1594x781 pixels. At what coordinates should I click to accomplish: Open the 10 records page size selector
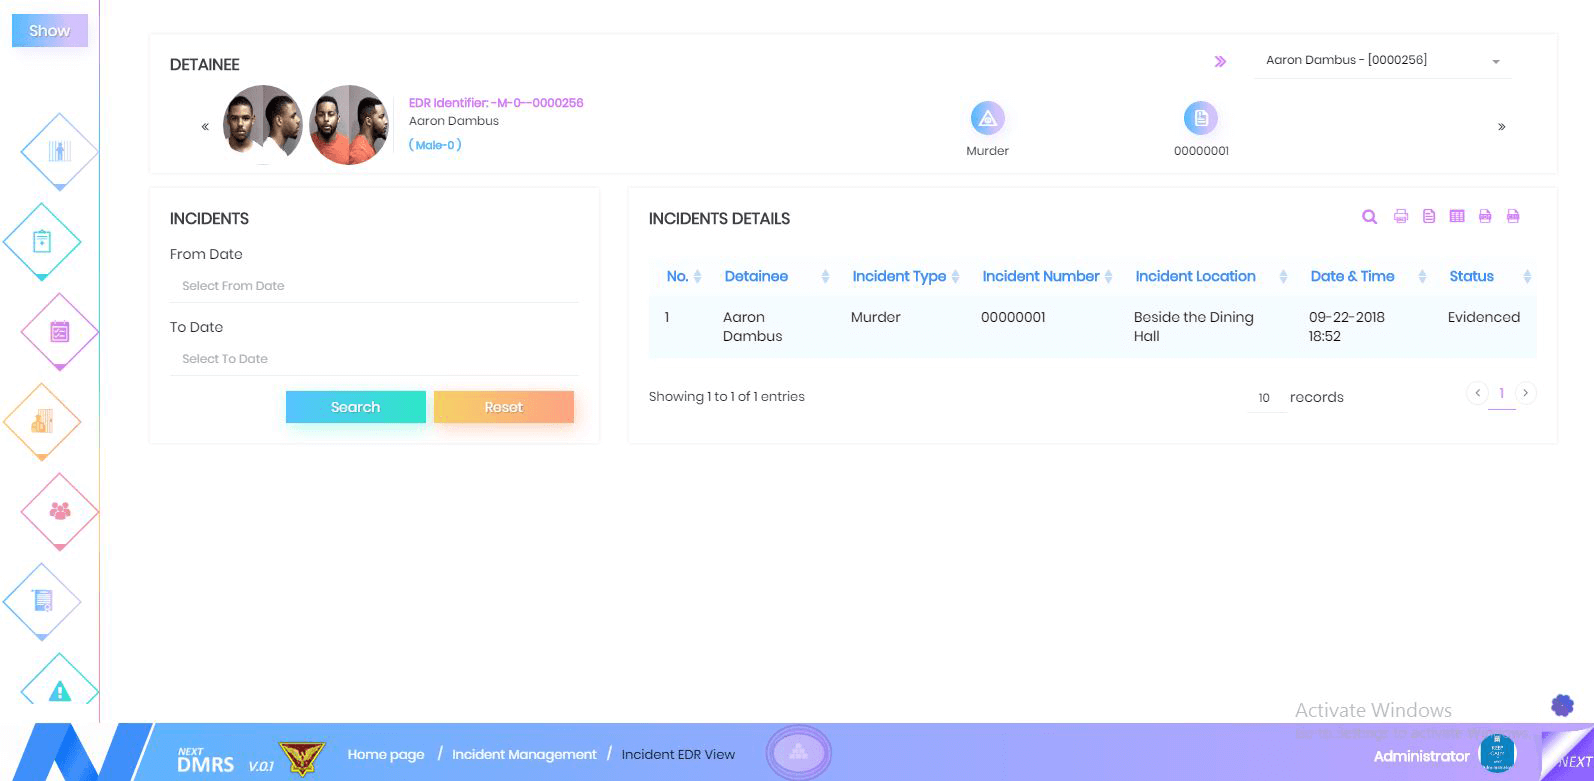[x=1265, y=398]
